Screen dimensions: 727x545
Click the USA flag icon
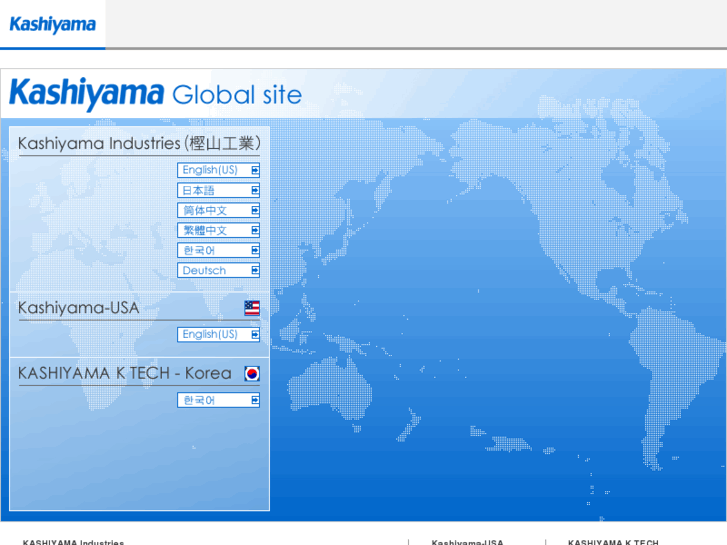pyautogui.click(x=252, y=308)
